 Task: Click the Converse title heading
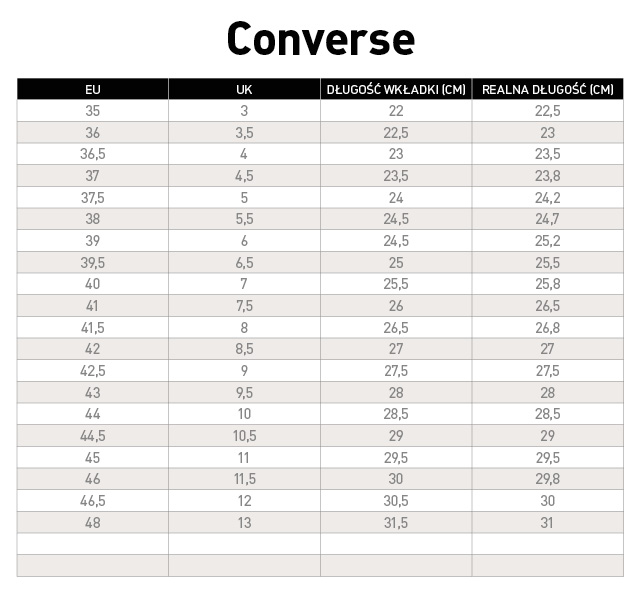click(320, 39)
